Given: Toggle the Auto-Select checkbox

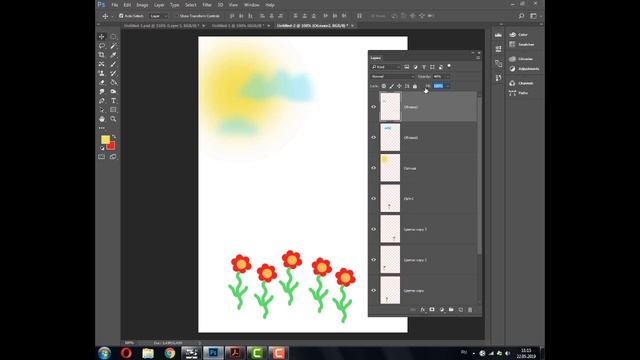Looking at the screenshot, I should [121, 16].
